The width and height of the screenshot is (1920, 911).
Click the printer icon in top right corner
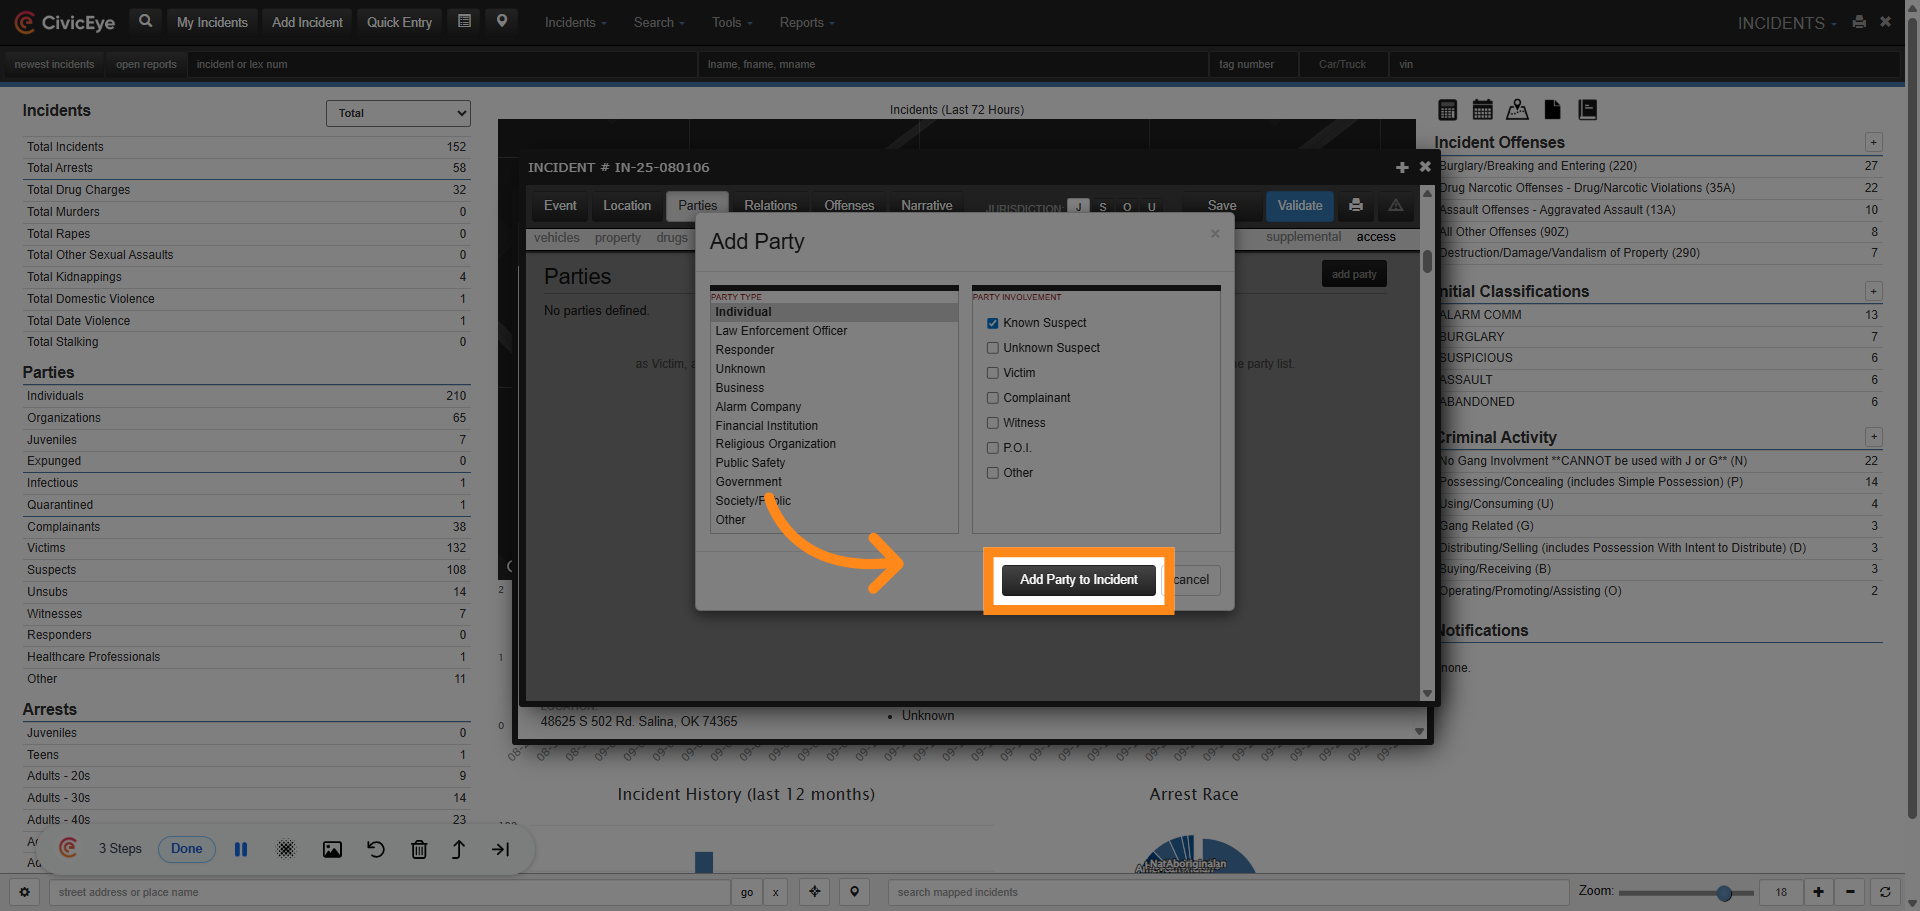1859,21
